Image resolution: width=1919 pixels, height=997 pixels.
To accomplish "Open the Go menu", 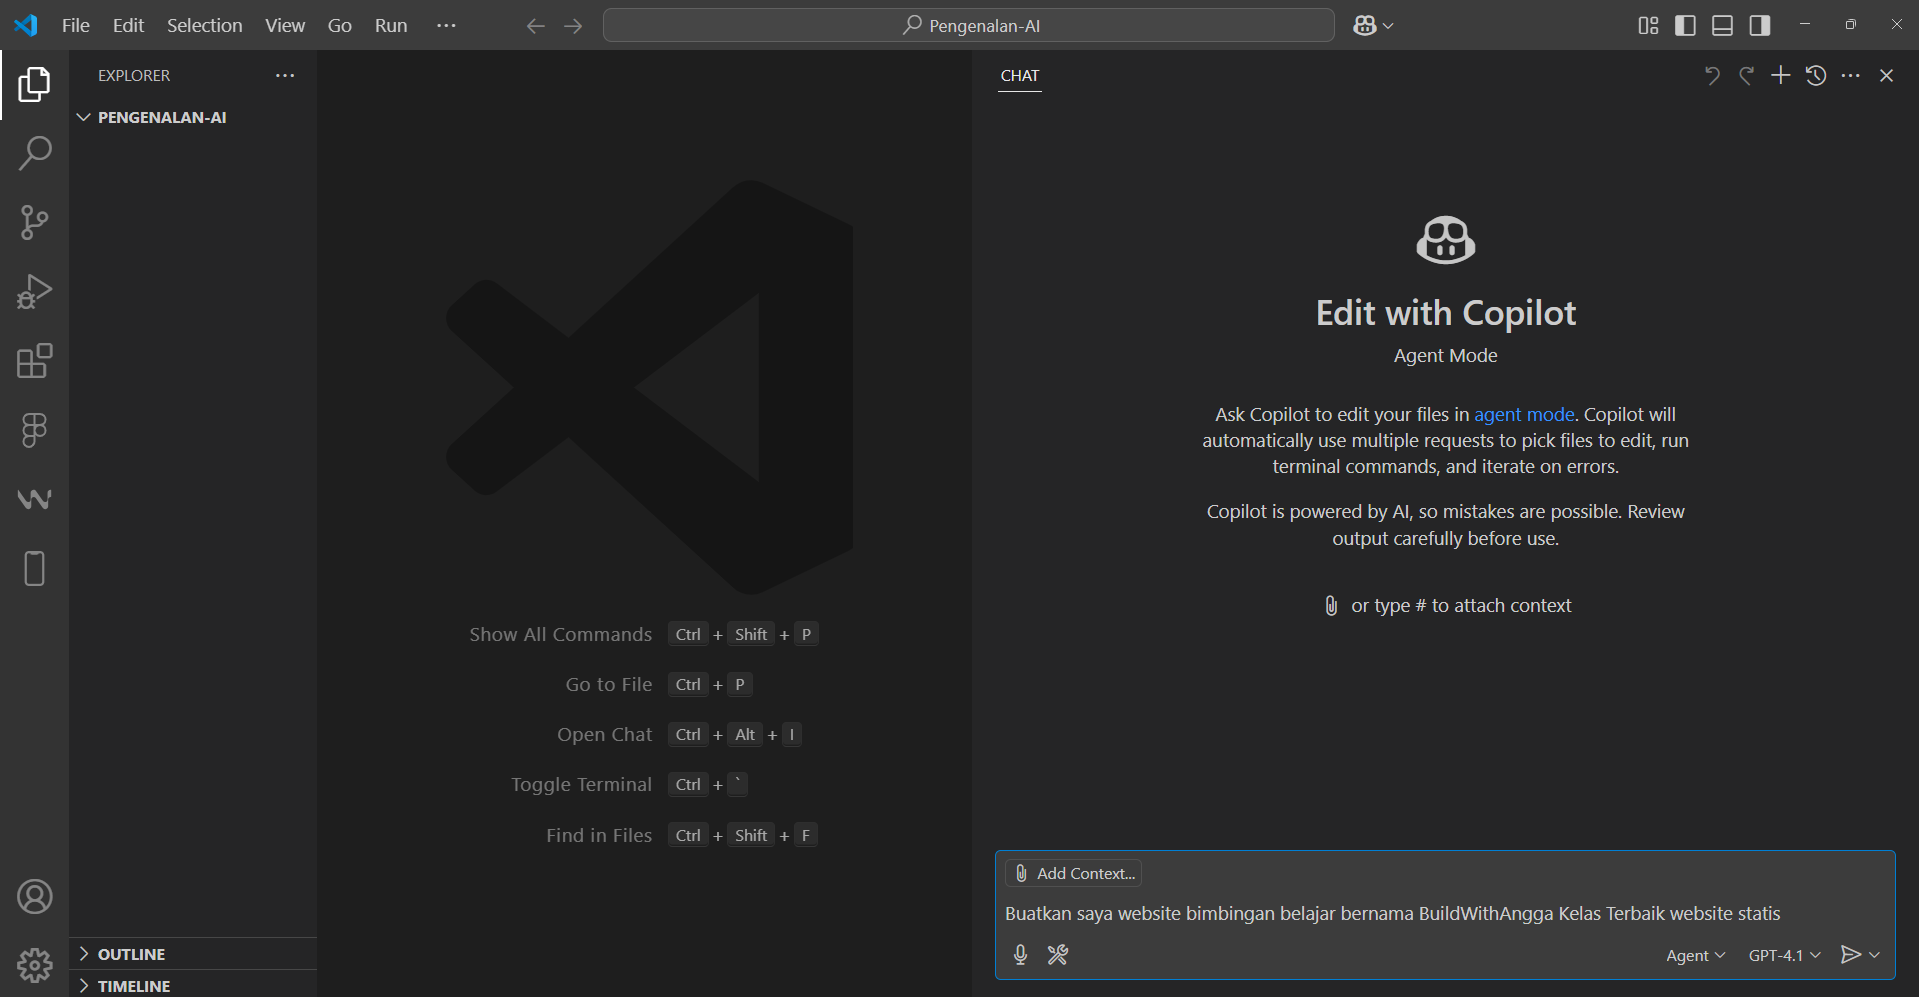I will (340, 26).
